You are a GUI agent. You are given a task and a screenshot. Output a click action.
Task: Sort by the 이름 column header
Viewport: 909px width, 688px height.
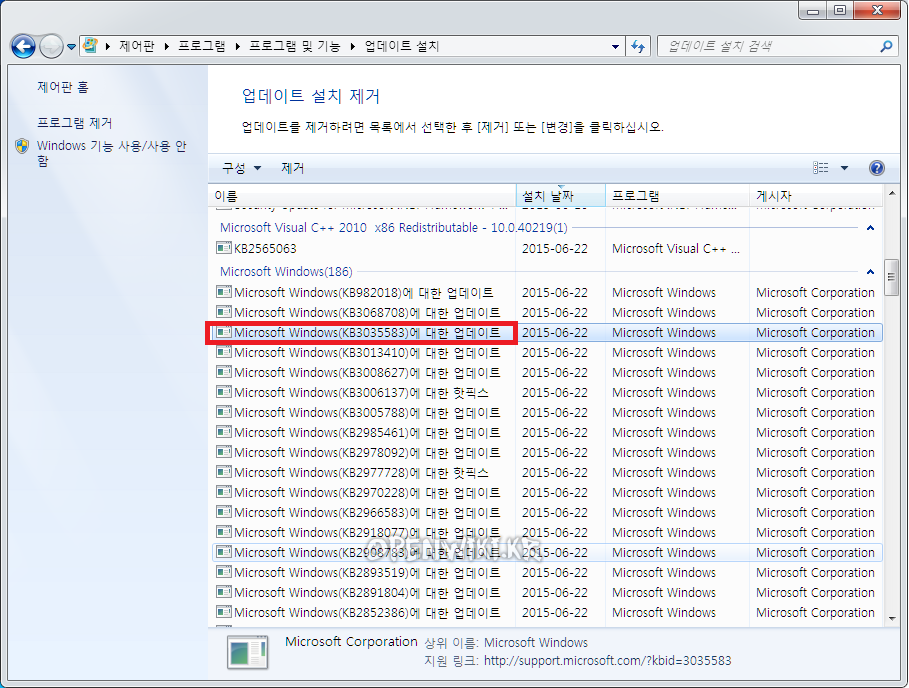point(362,196)
